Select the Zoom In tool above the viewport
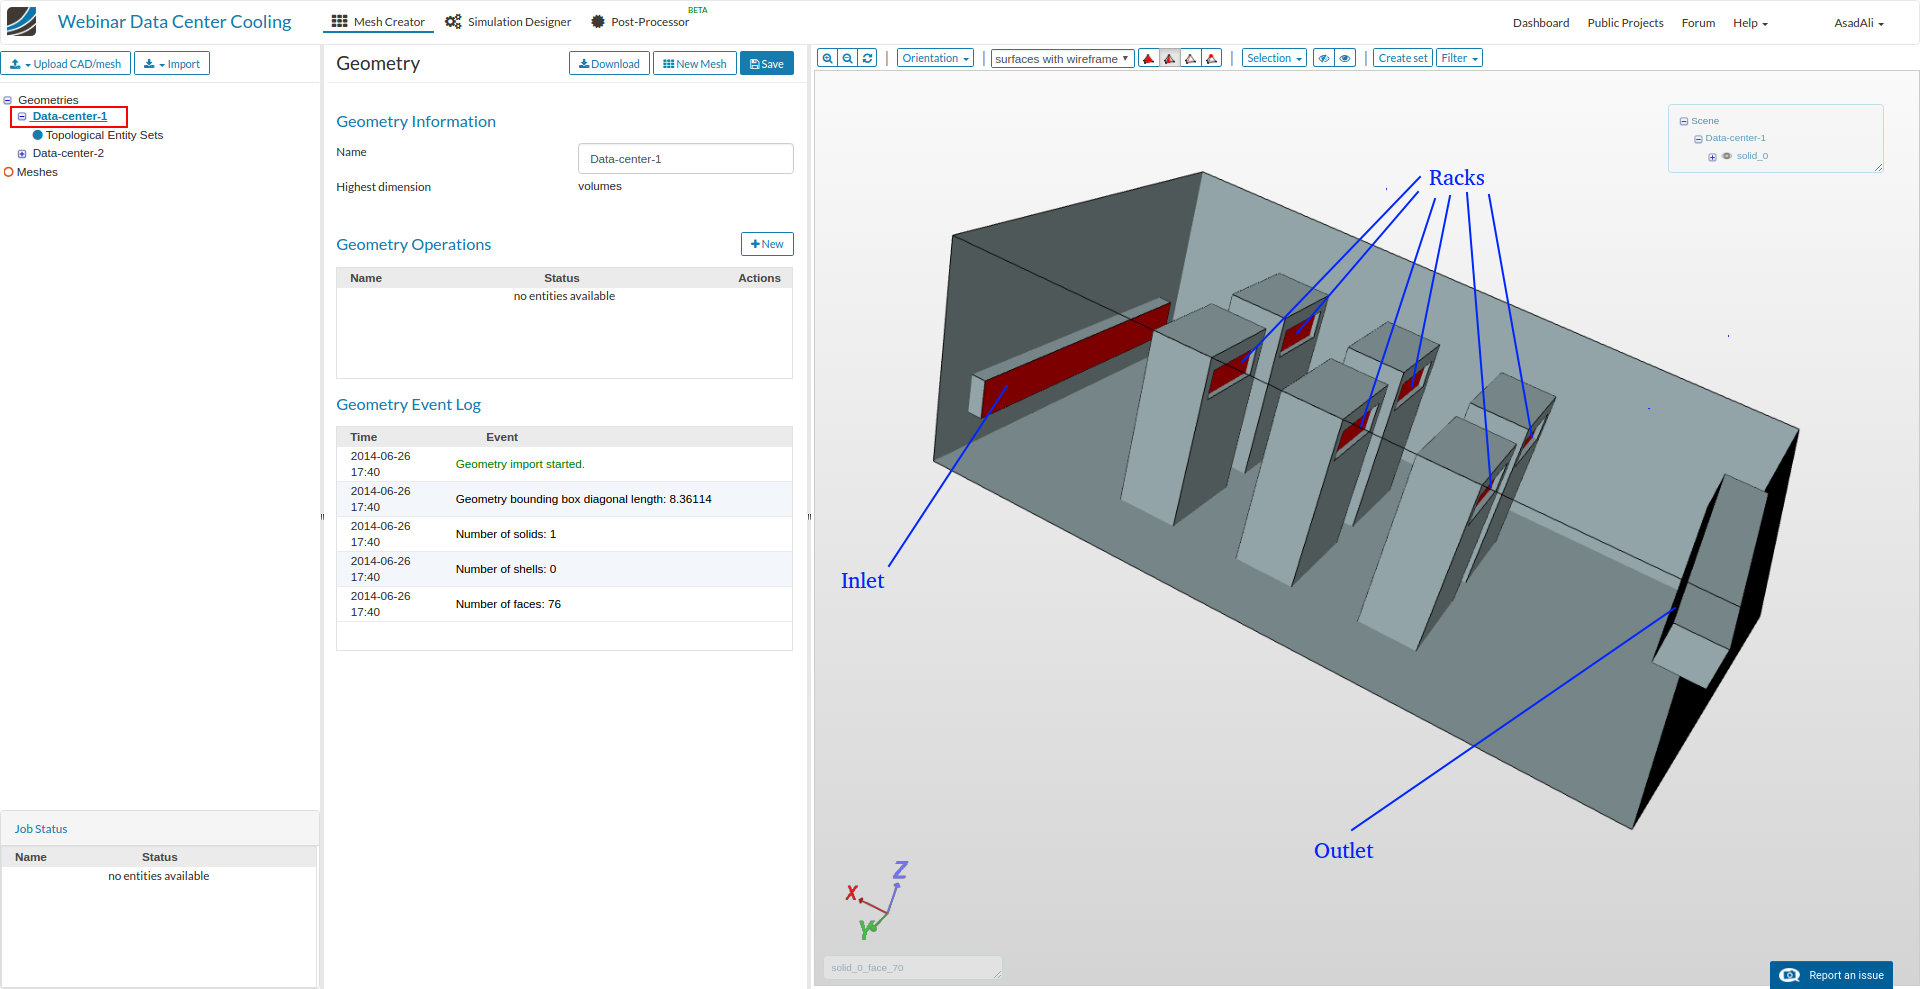1920x989 pixels. [x=827, y=58]
